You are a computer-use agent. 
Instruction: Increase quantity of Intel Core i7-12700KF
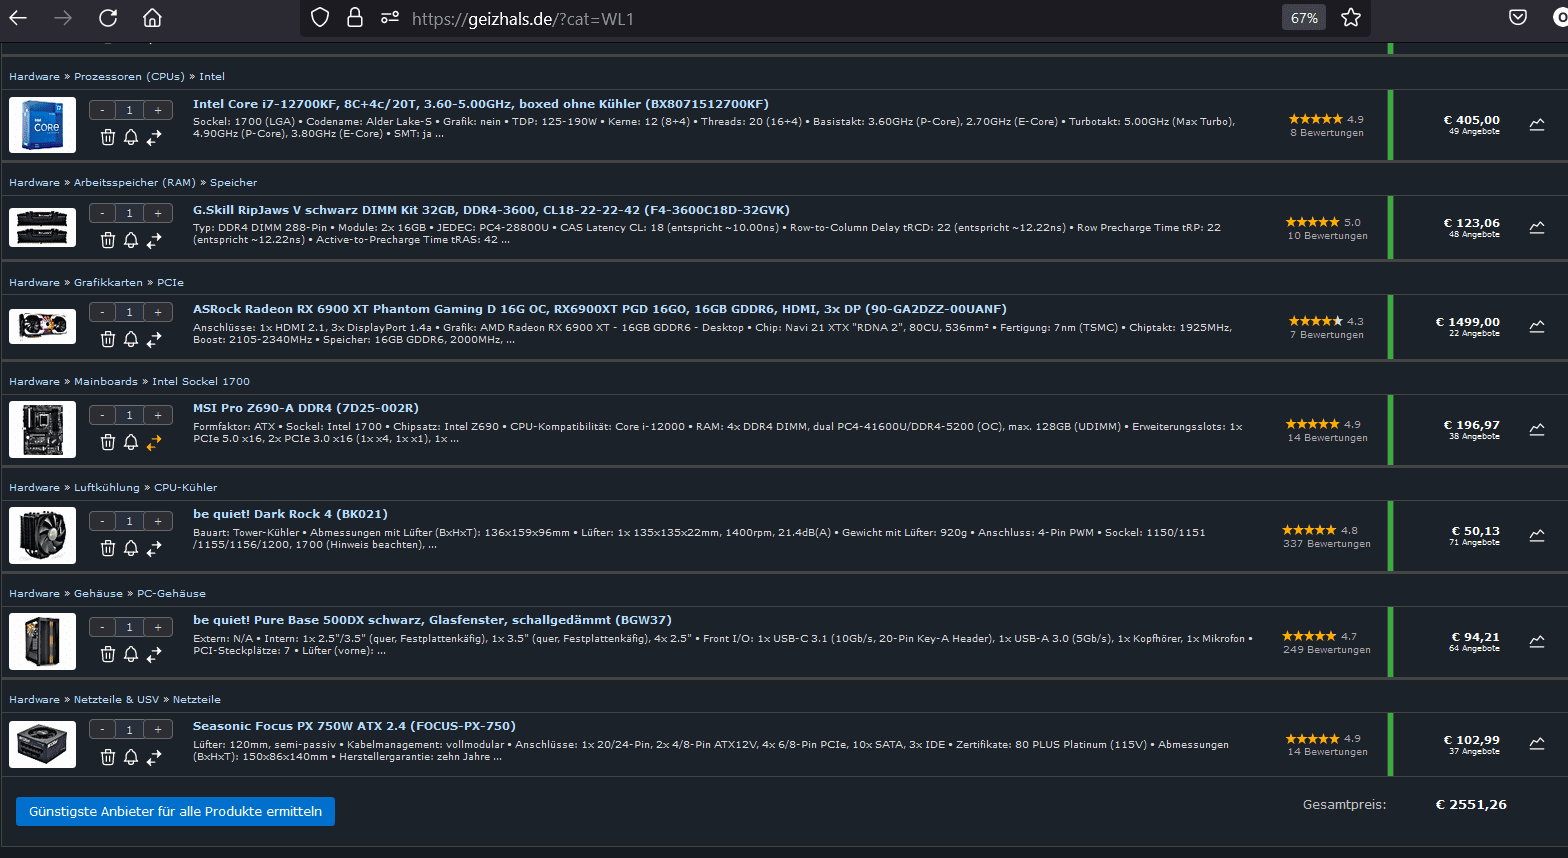158,110
